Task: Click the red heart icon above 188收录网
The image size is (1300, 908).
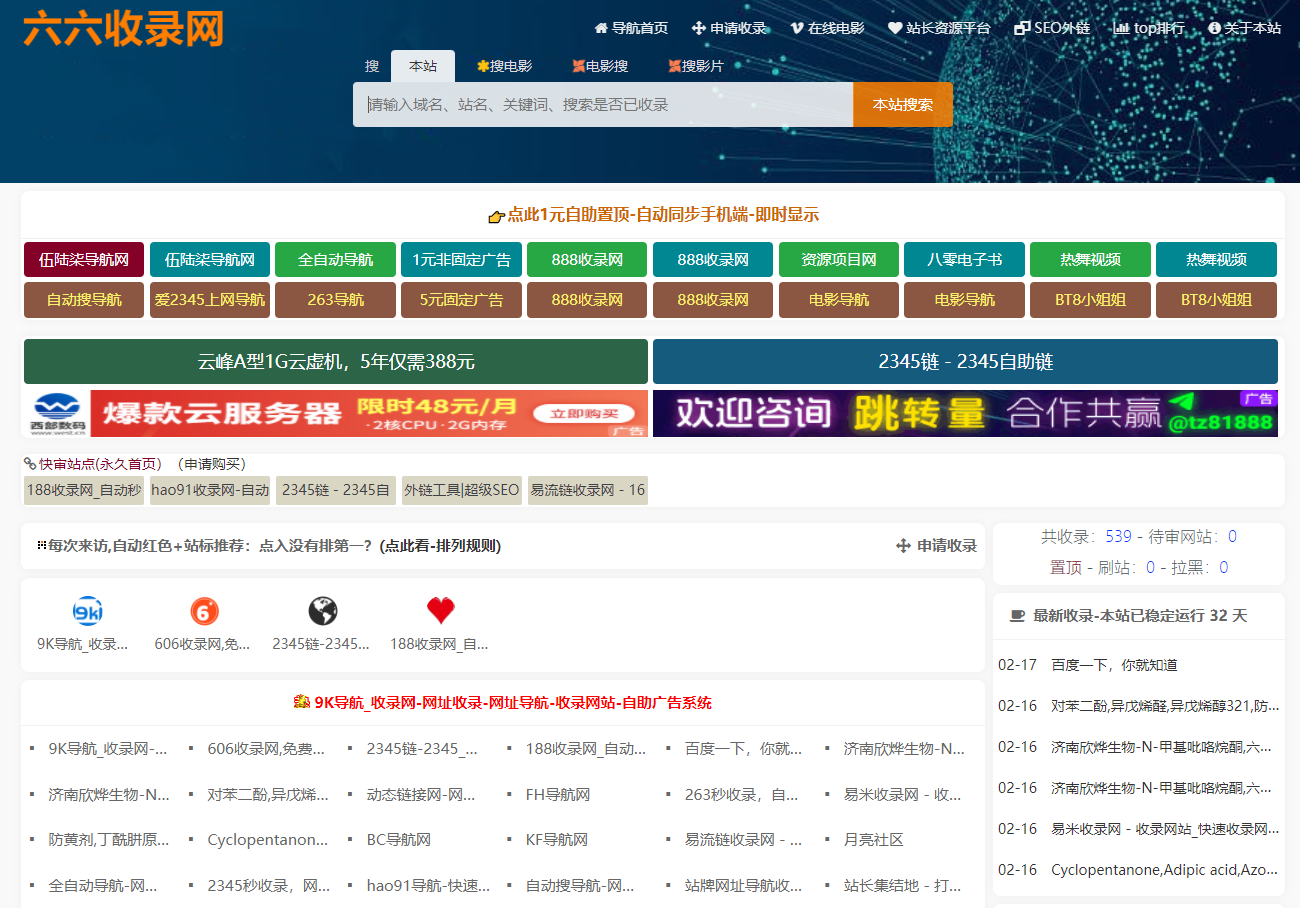Action: point(440,610)
